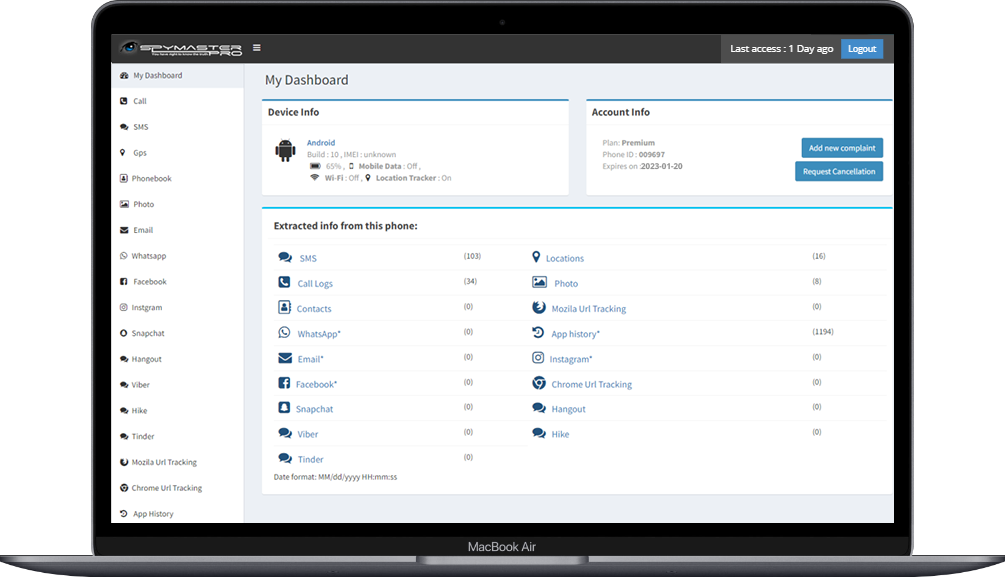The height and width of the screenshot is (577, 1005).
Task: Open the Photo link in extracted info
Action: tap(566, 283)
